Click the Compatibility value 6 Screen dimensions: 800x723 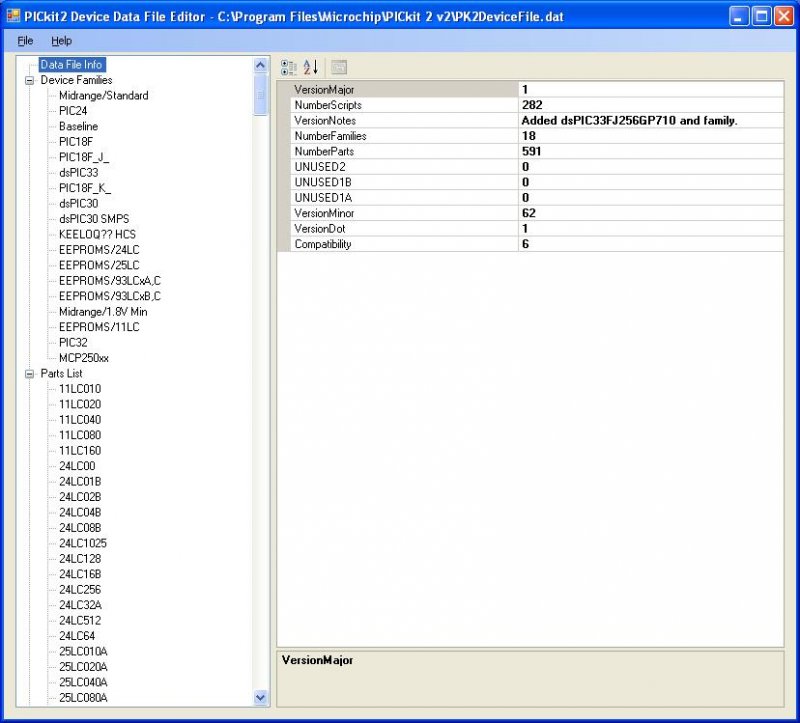(651, 244)
